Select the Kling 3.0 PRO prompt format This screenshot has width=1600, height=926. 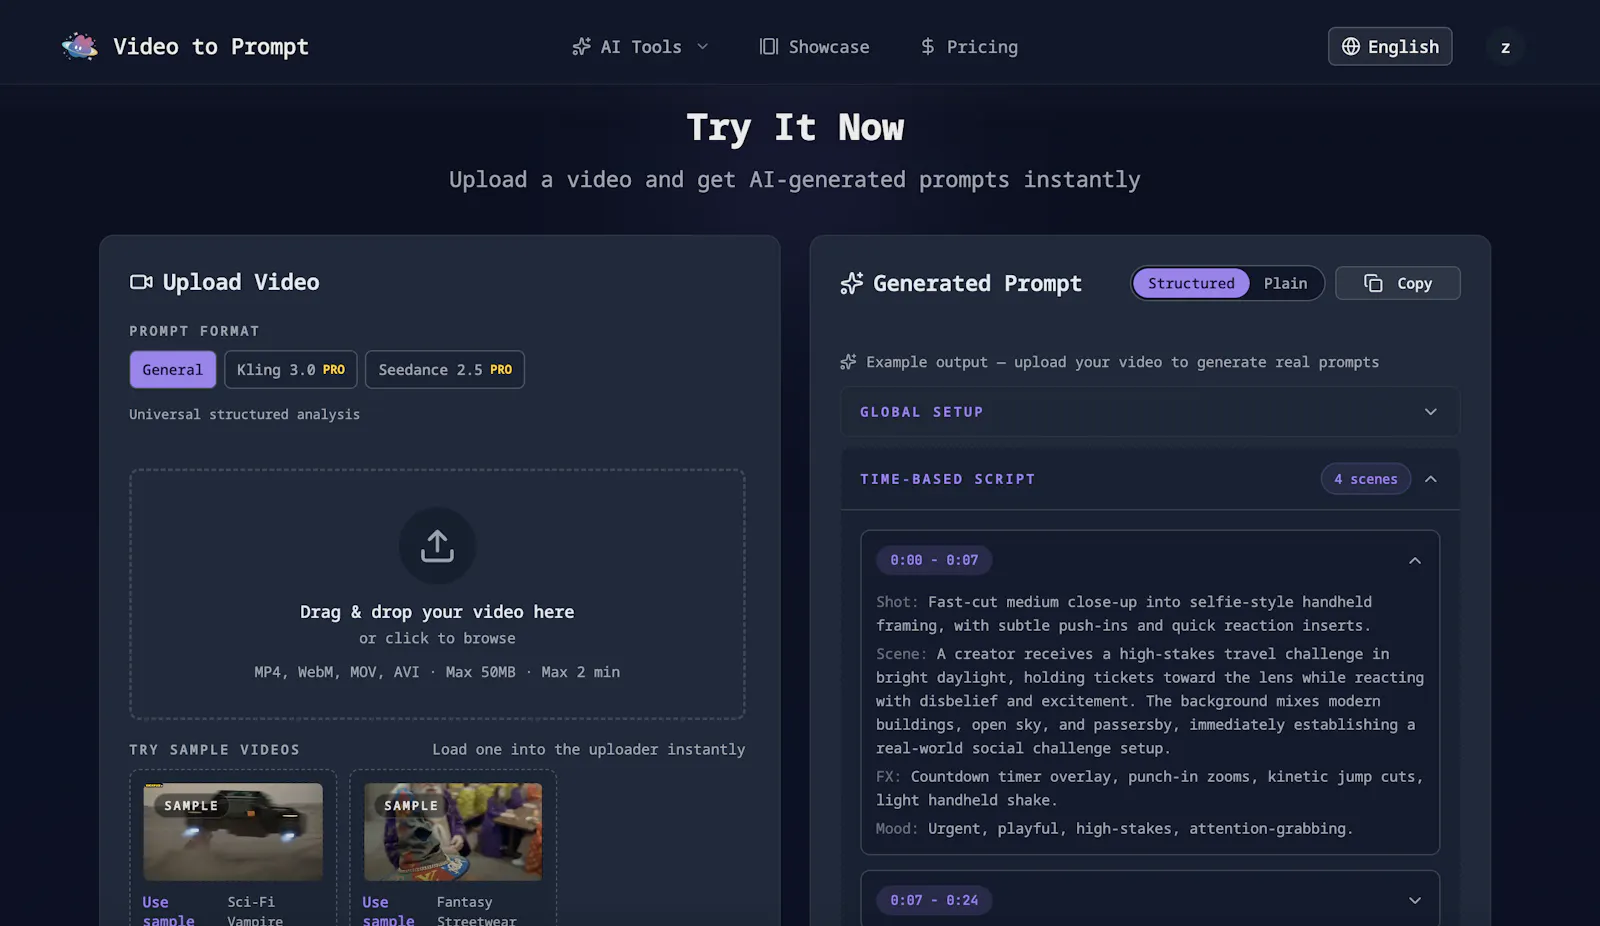point(291,369)
